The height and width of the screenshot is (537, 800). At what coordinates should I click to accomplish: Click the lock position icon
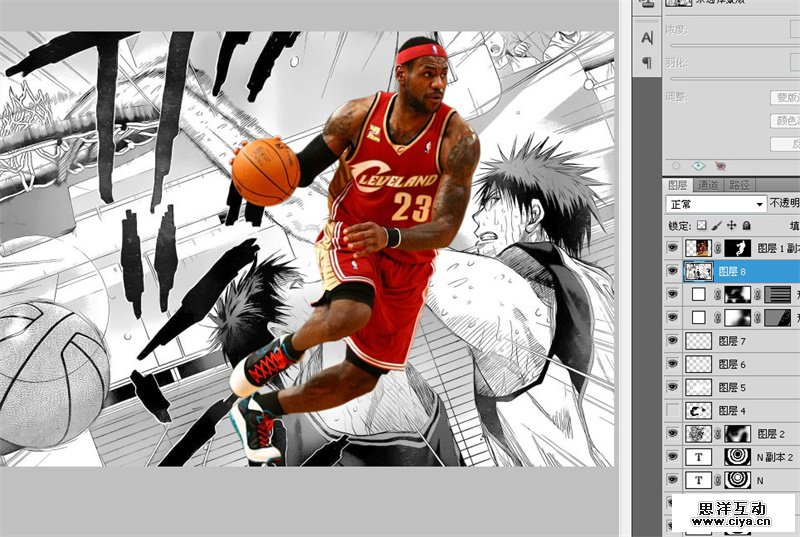click(x=731, y=226)
